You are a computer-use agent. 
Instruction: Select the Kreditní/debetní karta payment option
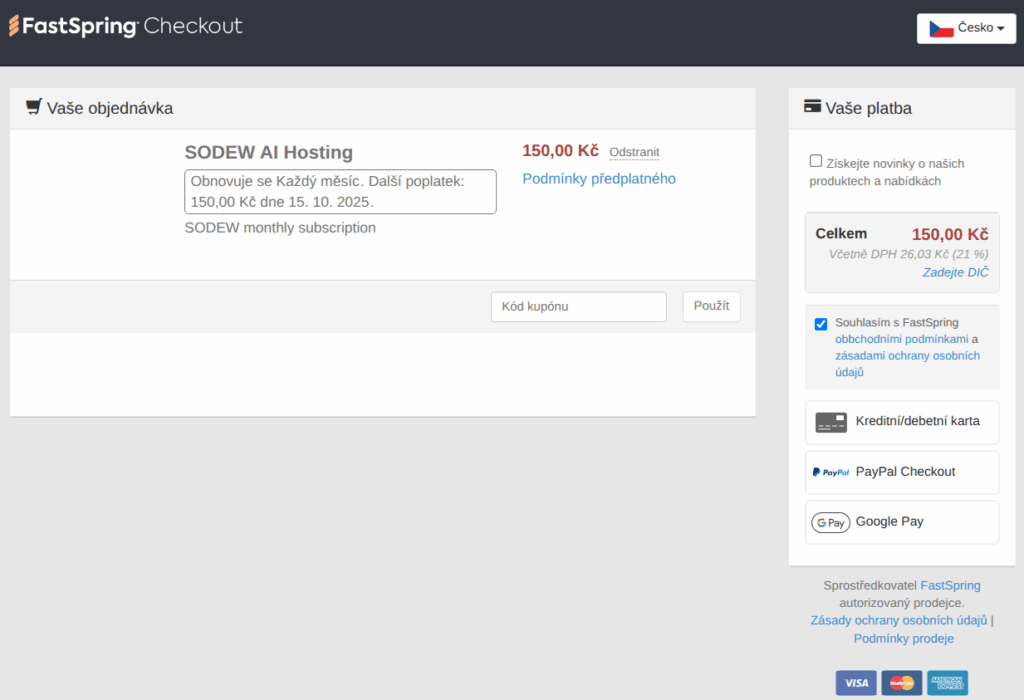pos(901,422)
